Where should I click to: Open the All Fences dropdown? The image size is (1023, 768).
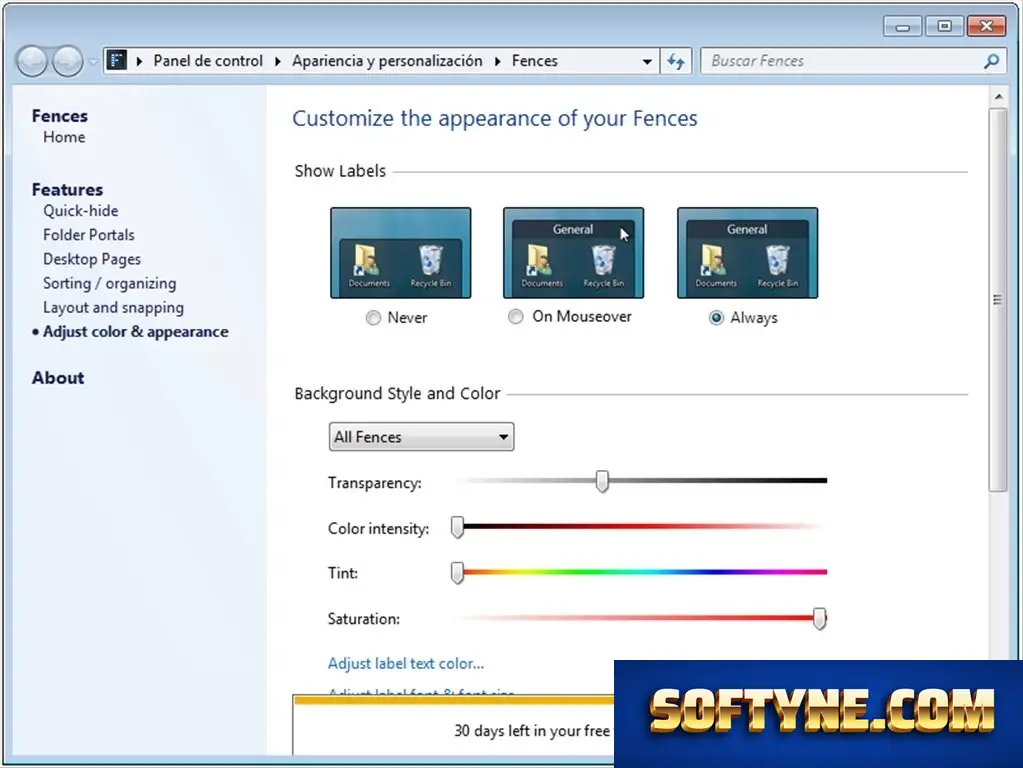[421, 437]
